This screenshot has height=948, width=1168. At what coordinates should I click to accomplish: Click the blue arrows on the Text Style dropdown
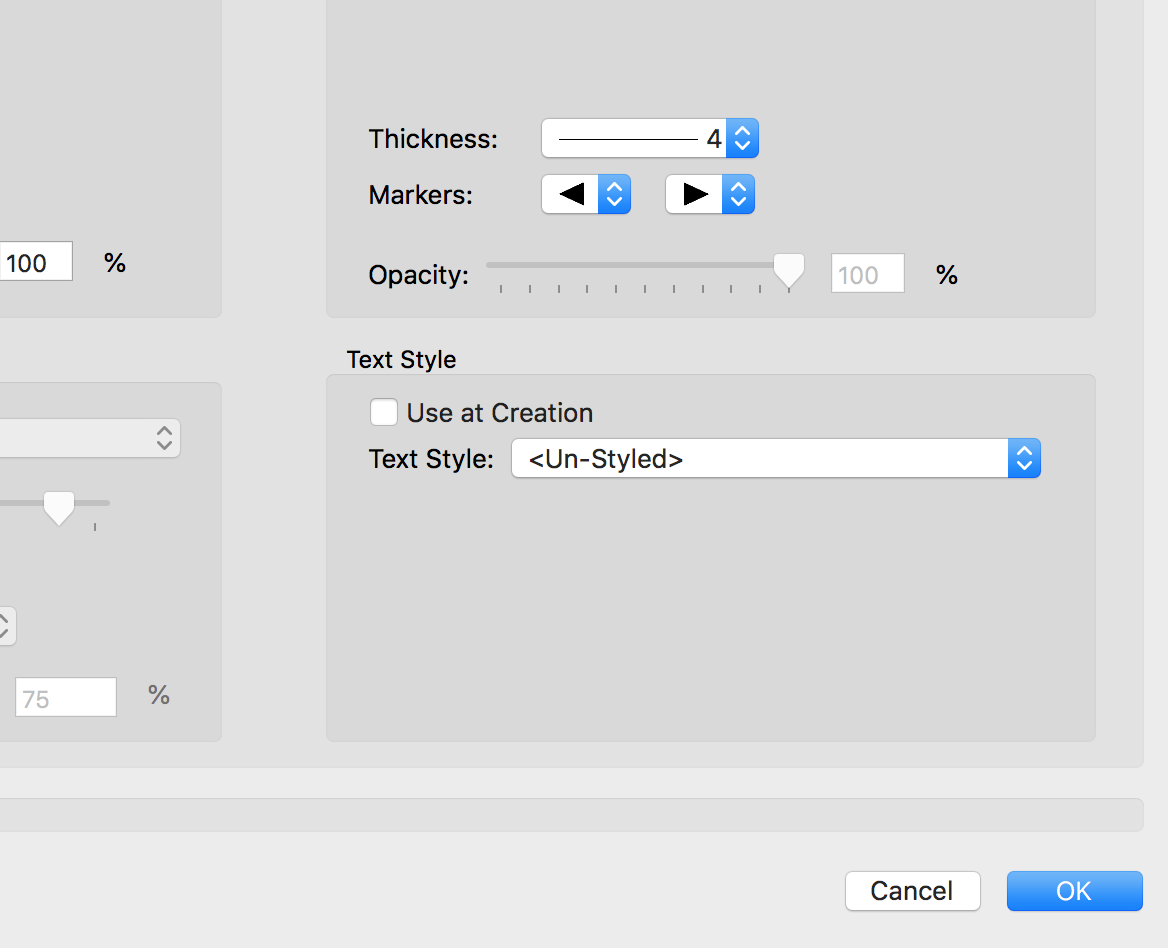pyautogui.click(x=1024, y=458)
